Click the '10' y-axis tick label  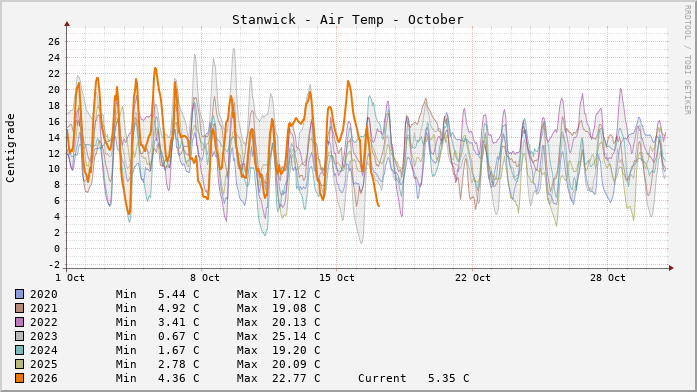pos(54,169)
